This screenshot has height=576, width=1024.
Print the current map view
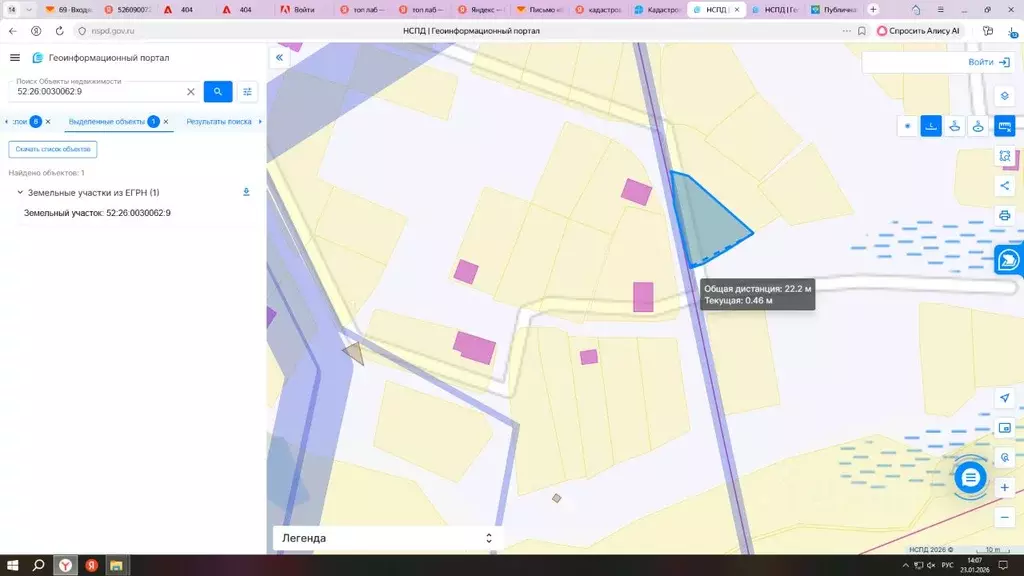(1004, 216)
